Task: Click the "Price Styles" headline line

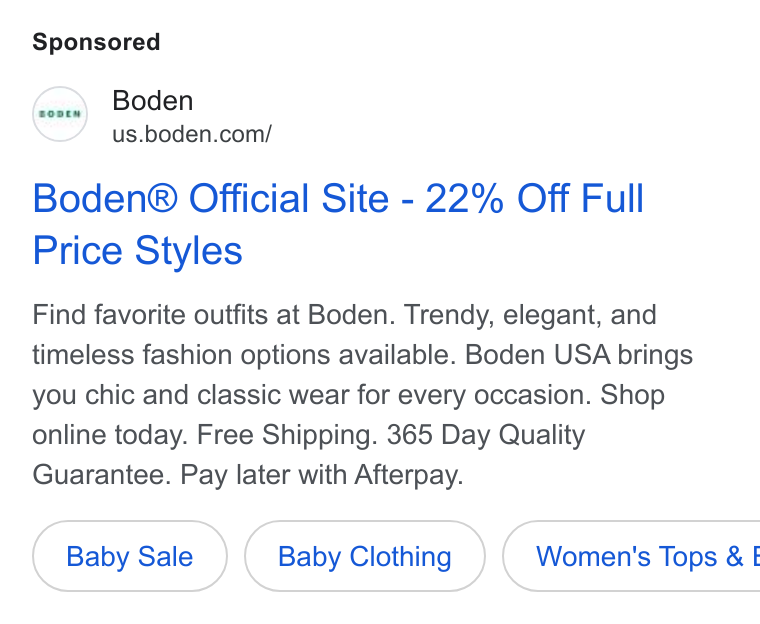Action: point(138,251)
